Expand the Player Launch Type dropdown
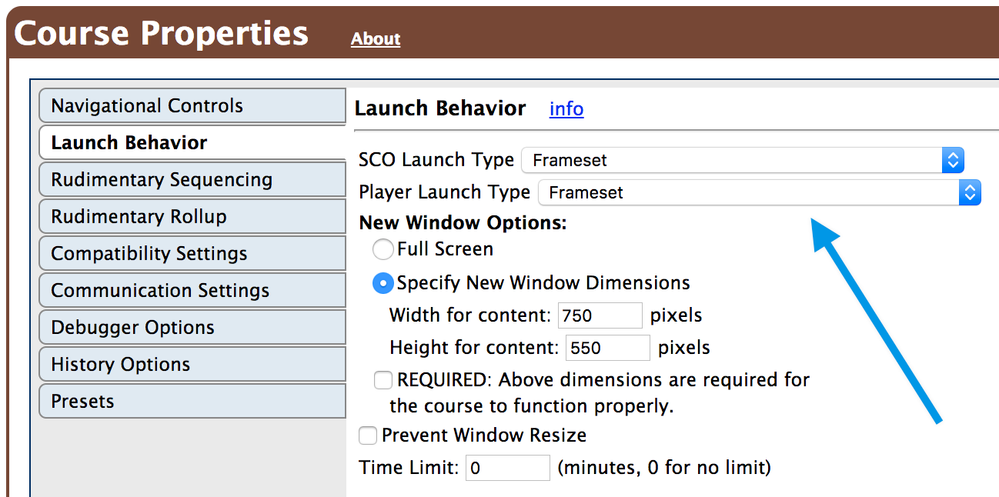This screenshot has width=999, height=497. point(760,193)
